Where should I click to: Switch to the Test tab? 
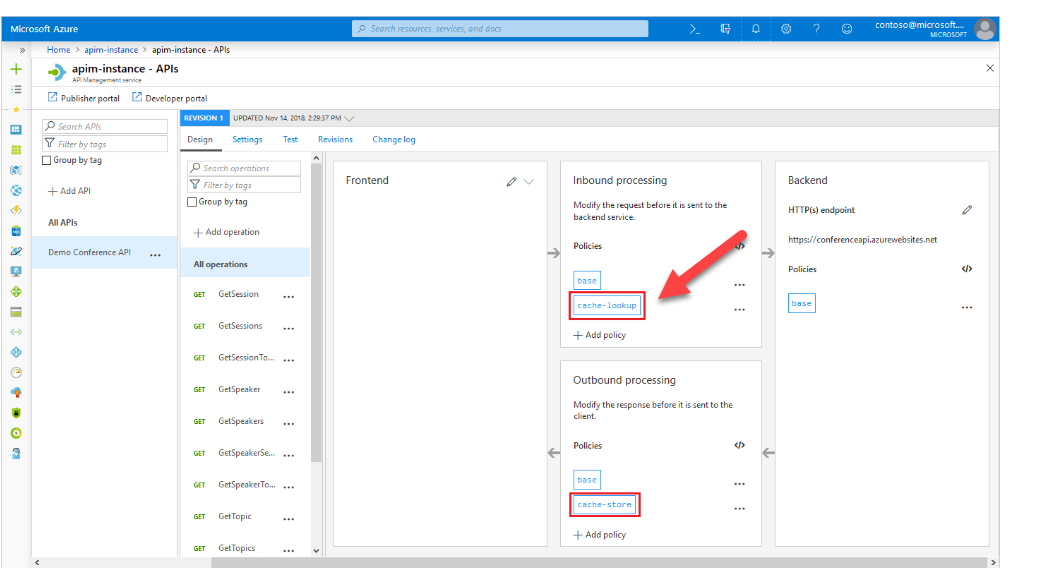tap(290, 140)
